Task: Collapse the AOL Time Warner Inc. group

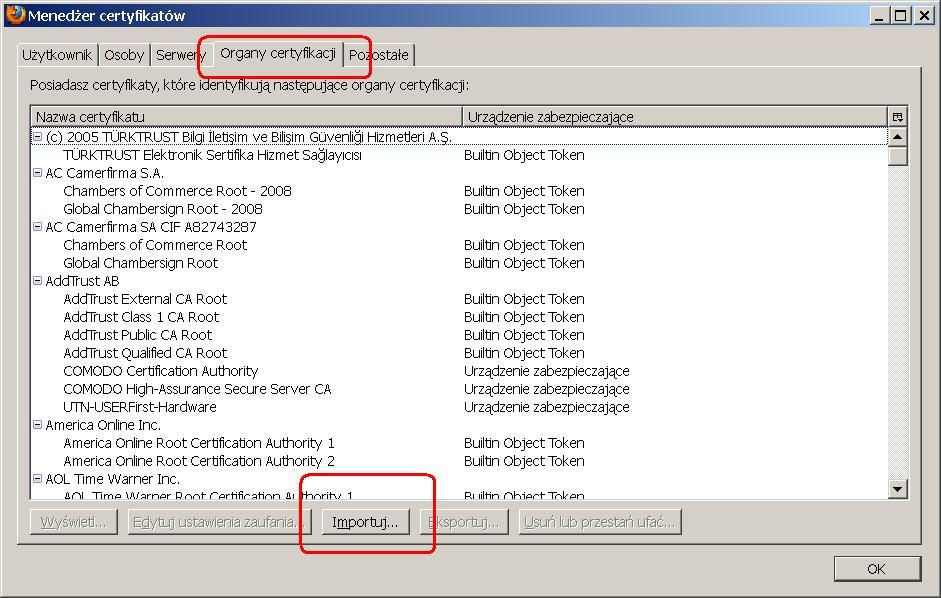Action: click(38, 479)
